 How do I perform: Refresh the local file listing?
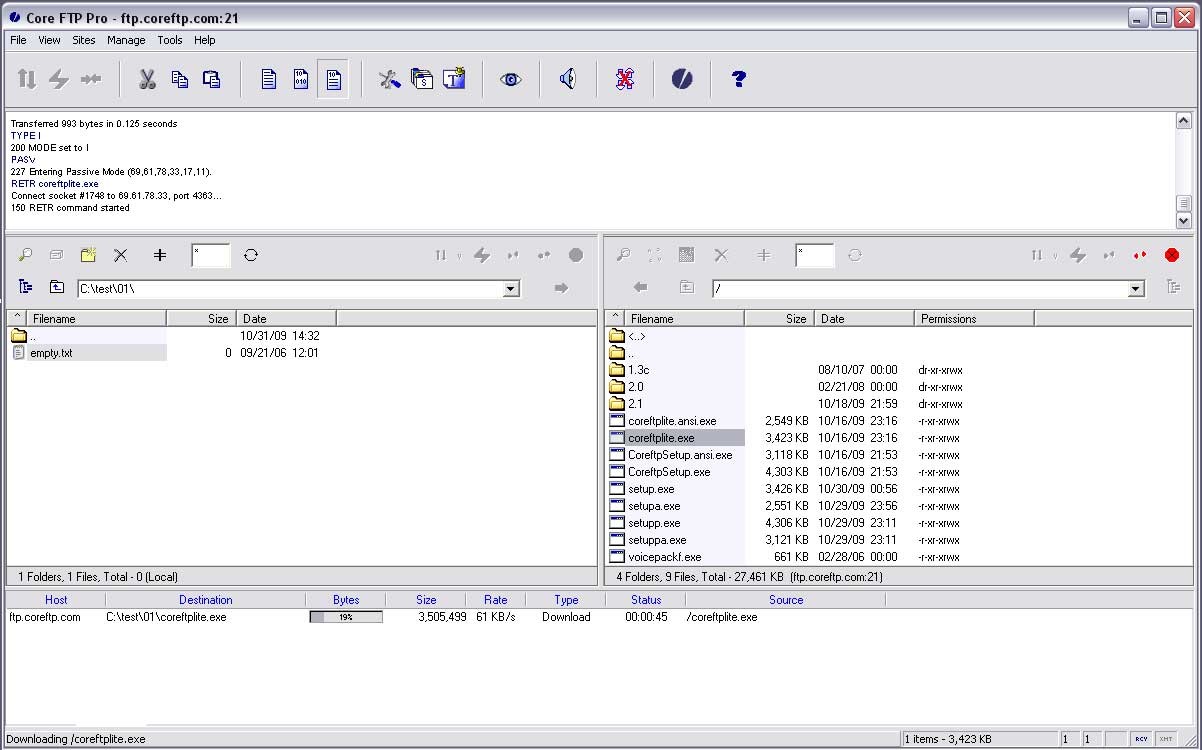coord(251,255)
